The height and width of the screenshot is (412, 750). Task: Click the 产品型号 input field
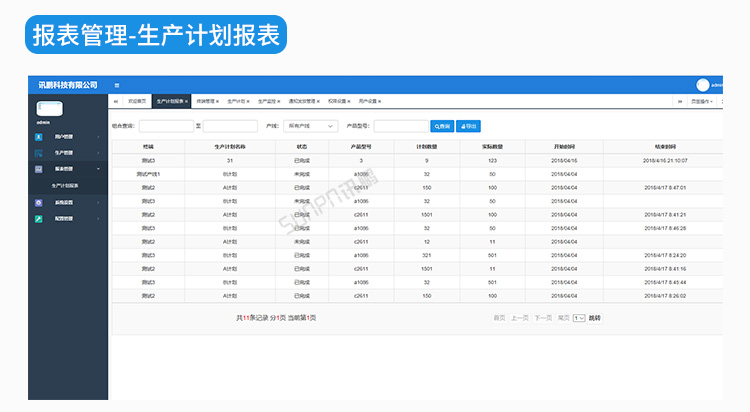(400, 126)
